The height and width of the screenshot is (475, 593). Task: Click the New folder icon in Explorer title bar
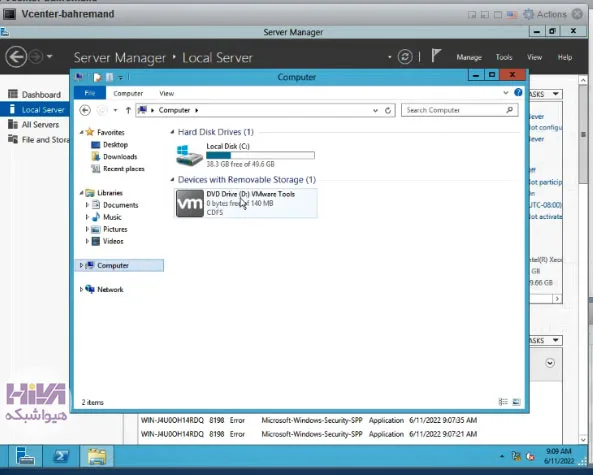pos(109,77)
